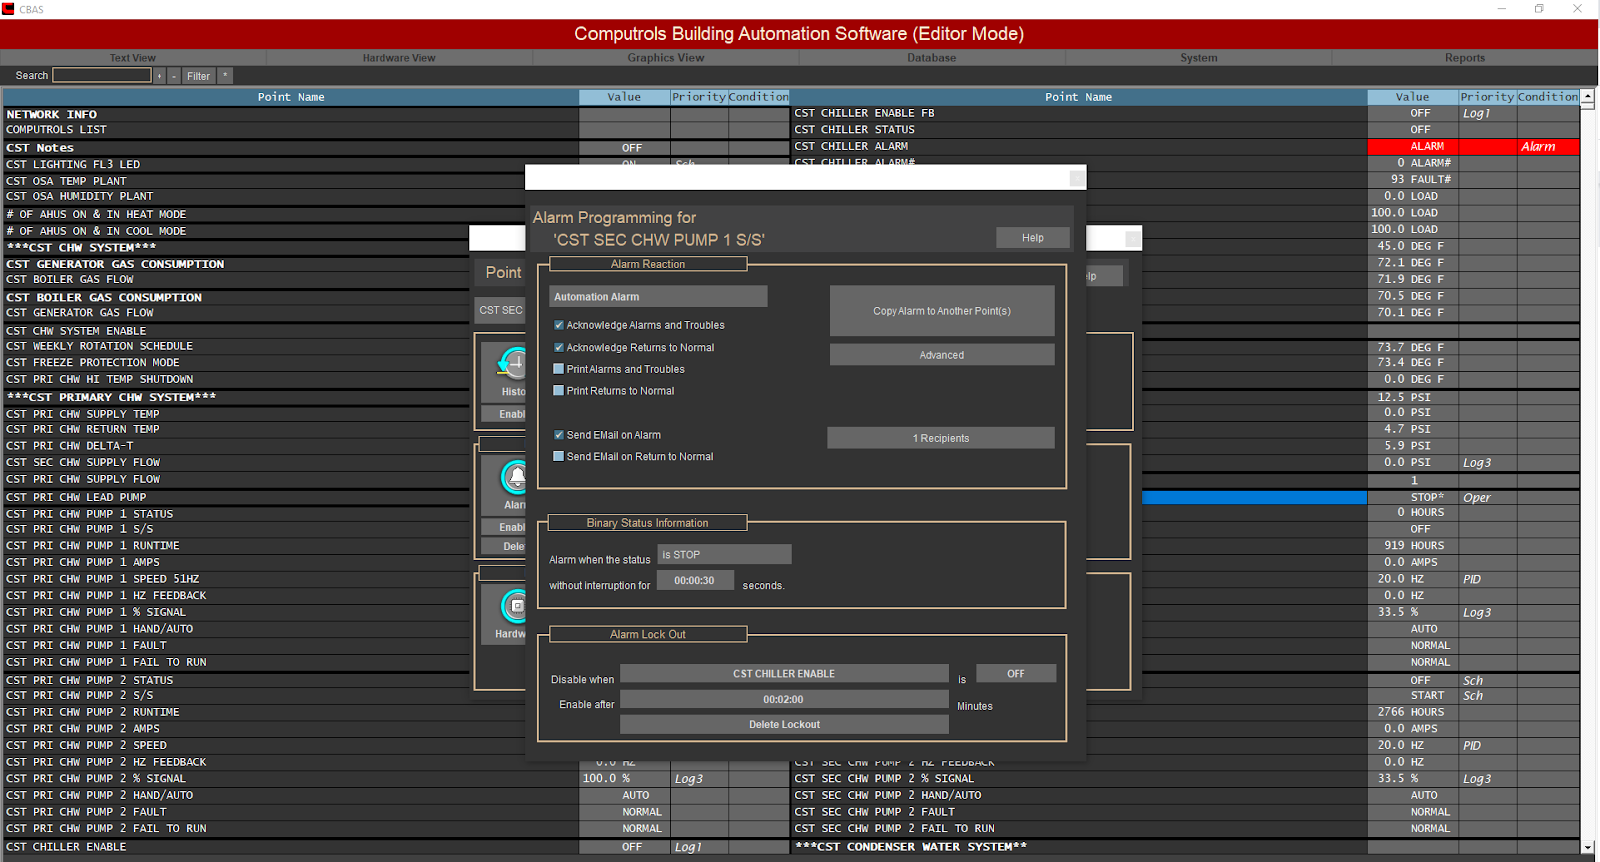Select CST PRI CHW HI TEMP SHUTDOWN point
This screenshot has width=1600, height=862.
tap(236, 379)
